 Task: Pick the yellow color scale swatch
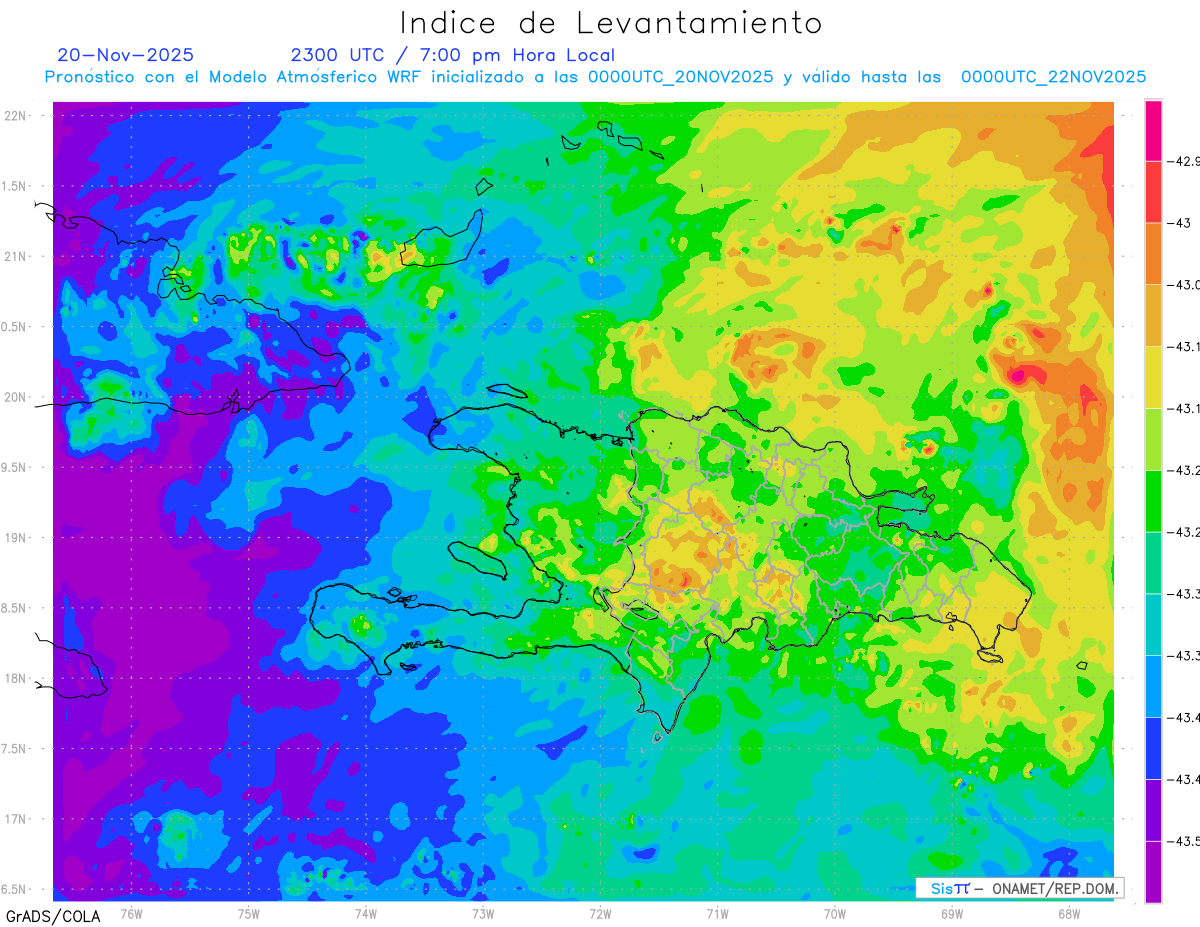[x=1153, y=378]
